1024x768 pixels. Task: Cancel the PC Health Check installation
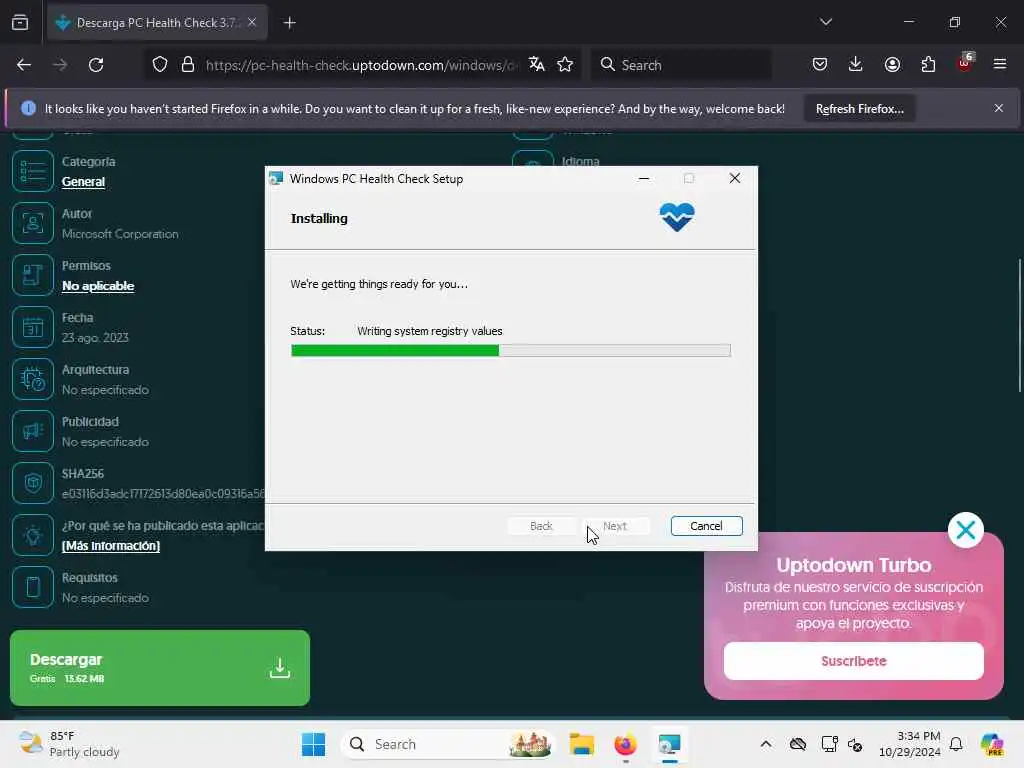tap(706, 526)
